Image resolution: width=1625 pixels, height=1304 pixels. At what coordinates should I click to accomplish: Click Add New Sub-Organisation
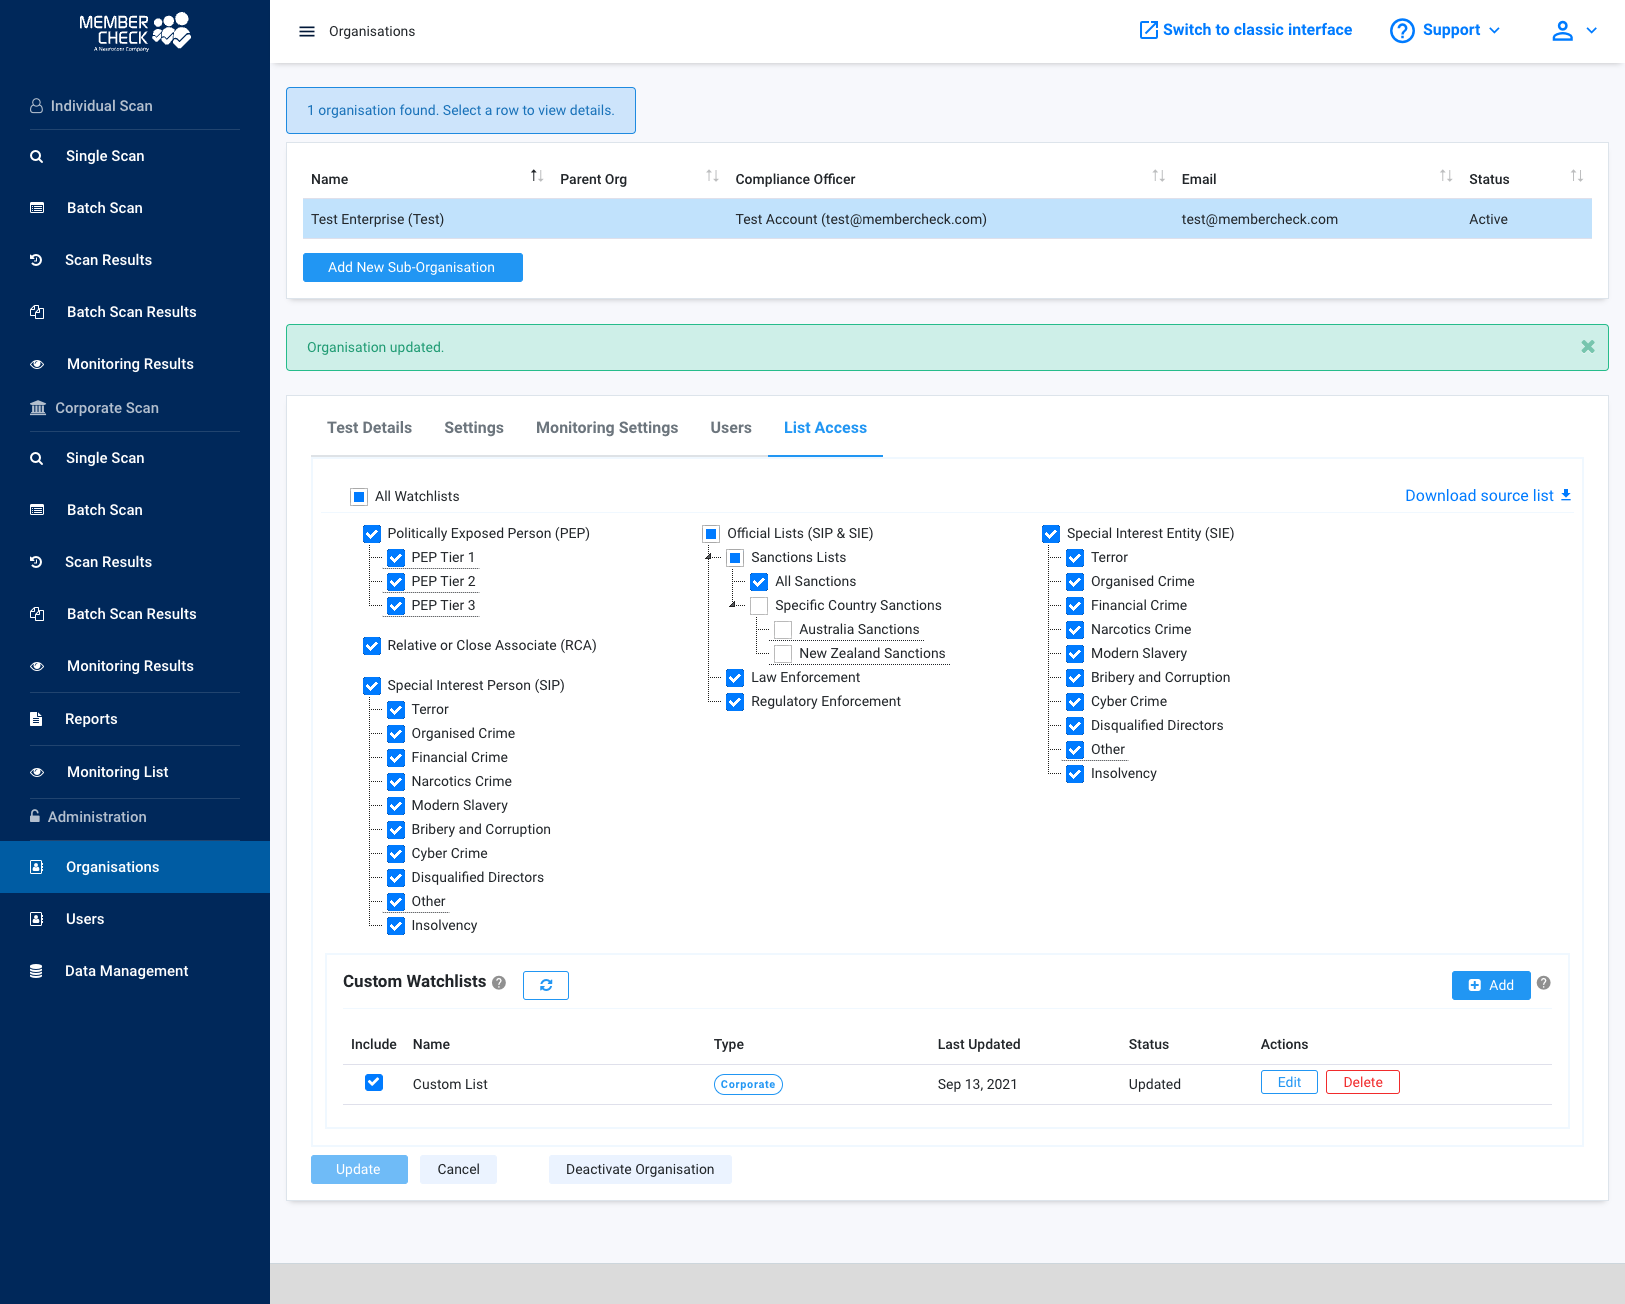coord(412,267)
